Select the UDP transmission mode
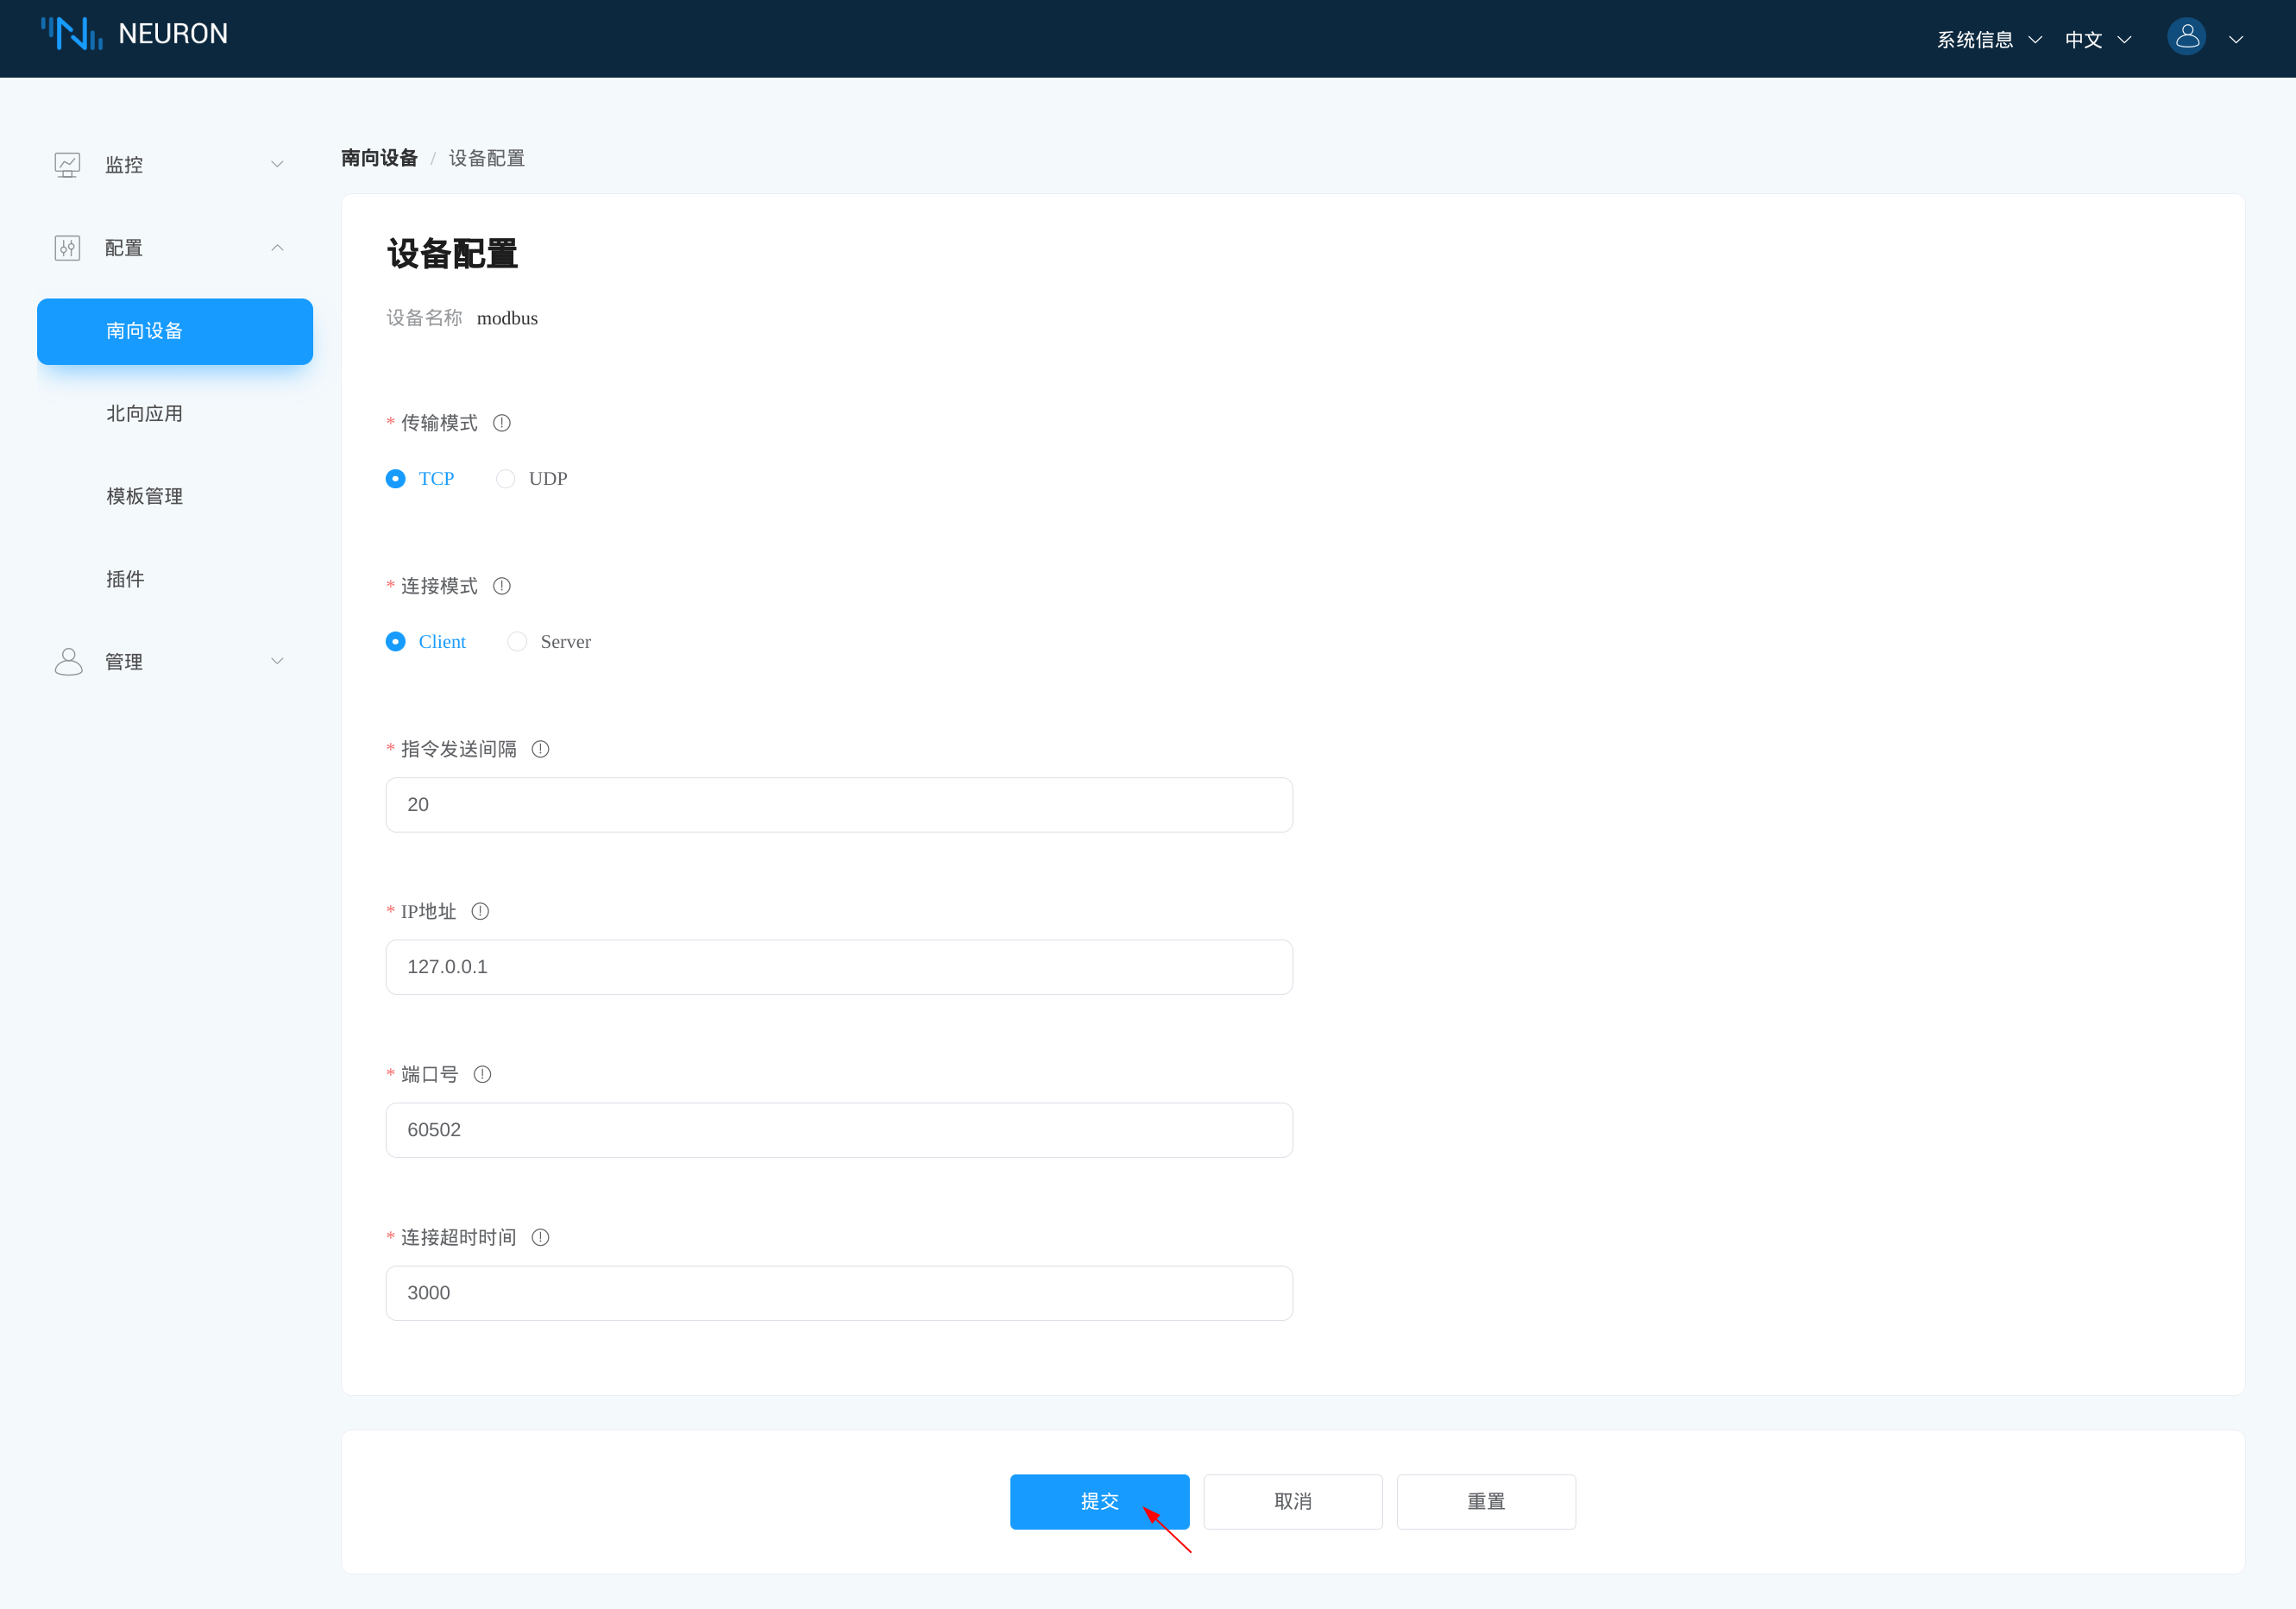 pyautogui.click(x=506, y=478)
